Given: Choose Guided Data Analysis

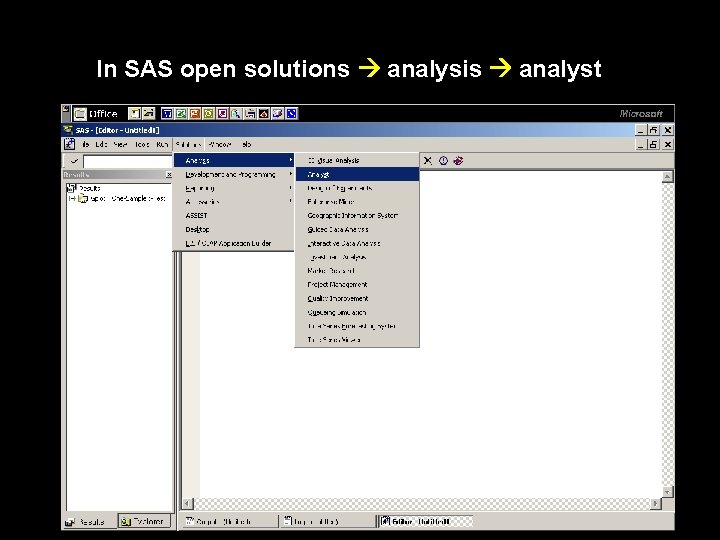Looking at the screenshot, I should [357, 229].
